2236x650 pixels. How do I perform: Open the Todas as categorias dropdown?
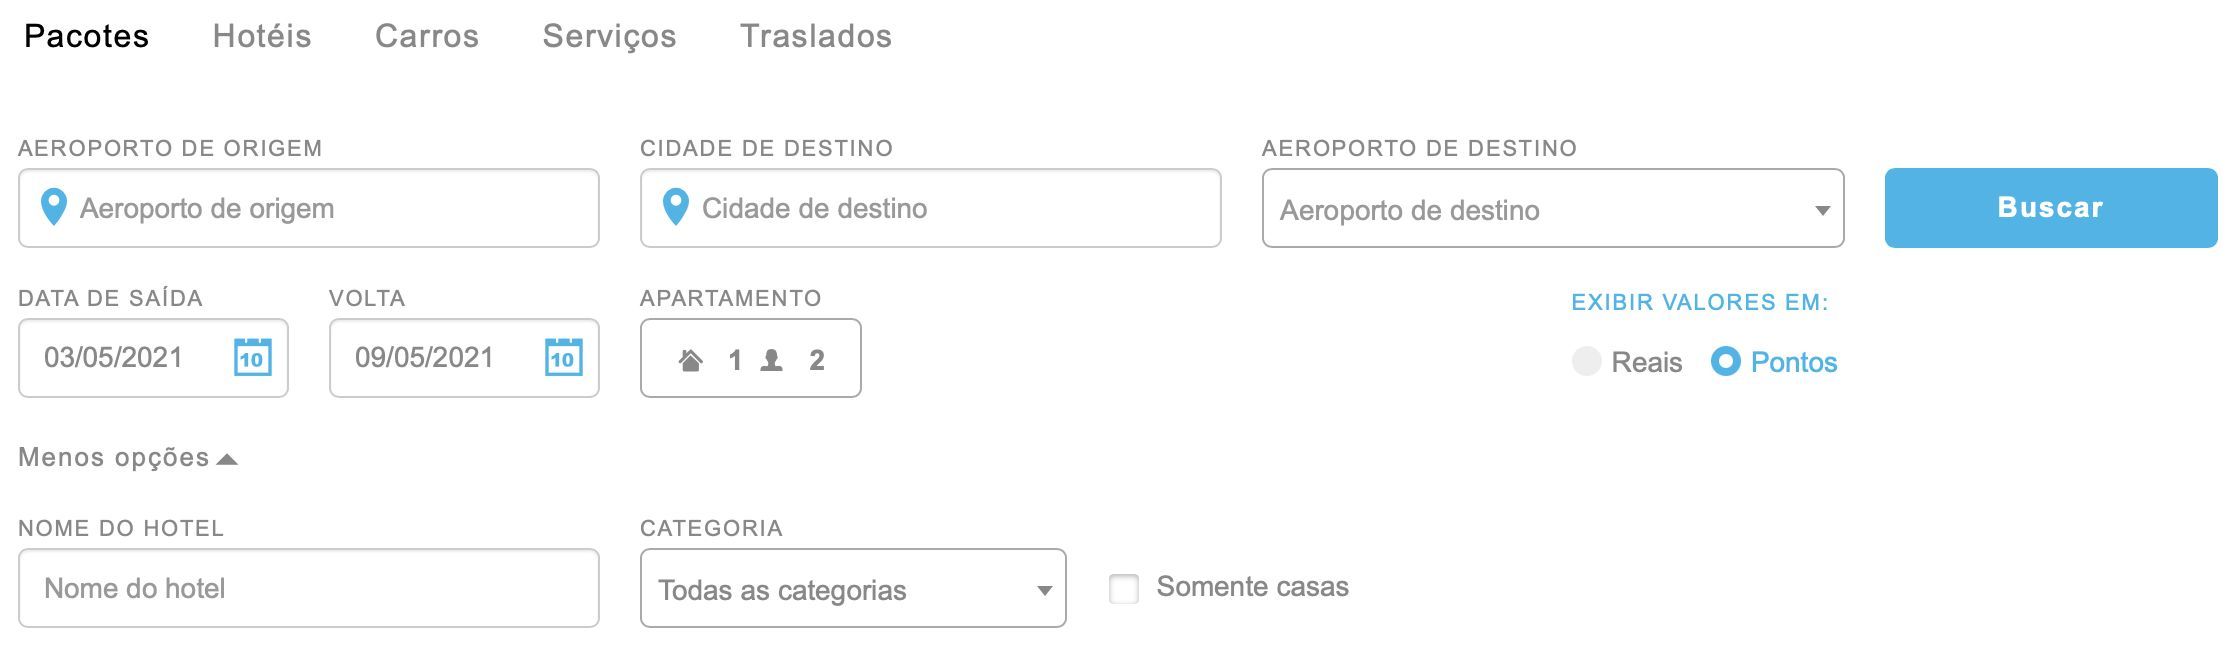point(853,588)
